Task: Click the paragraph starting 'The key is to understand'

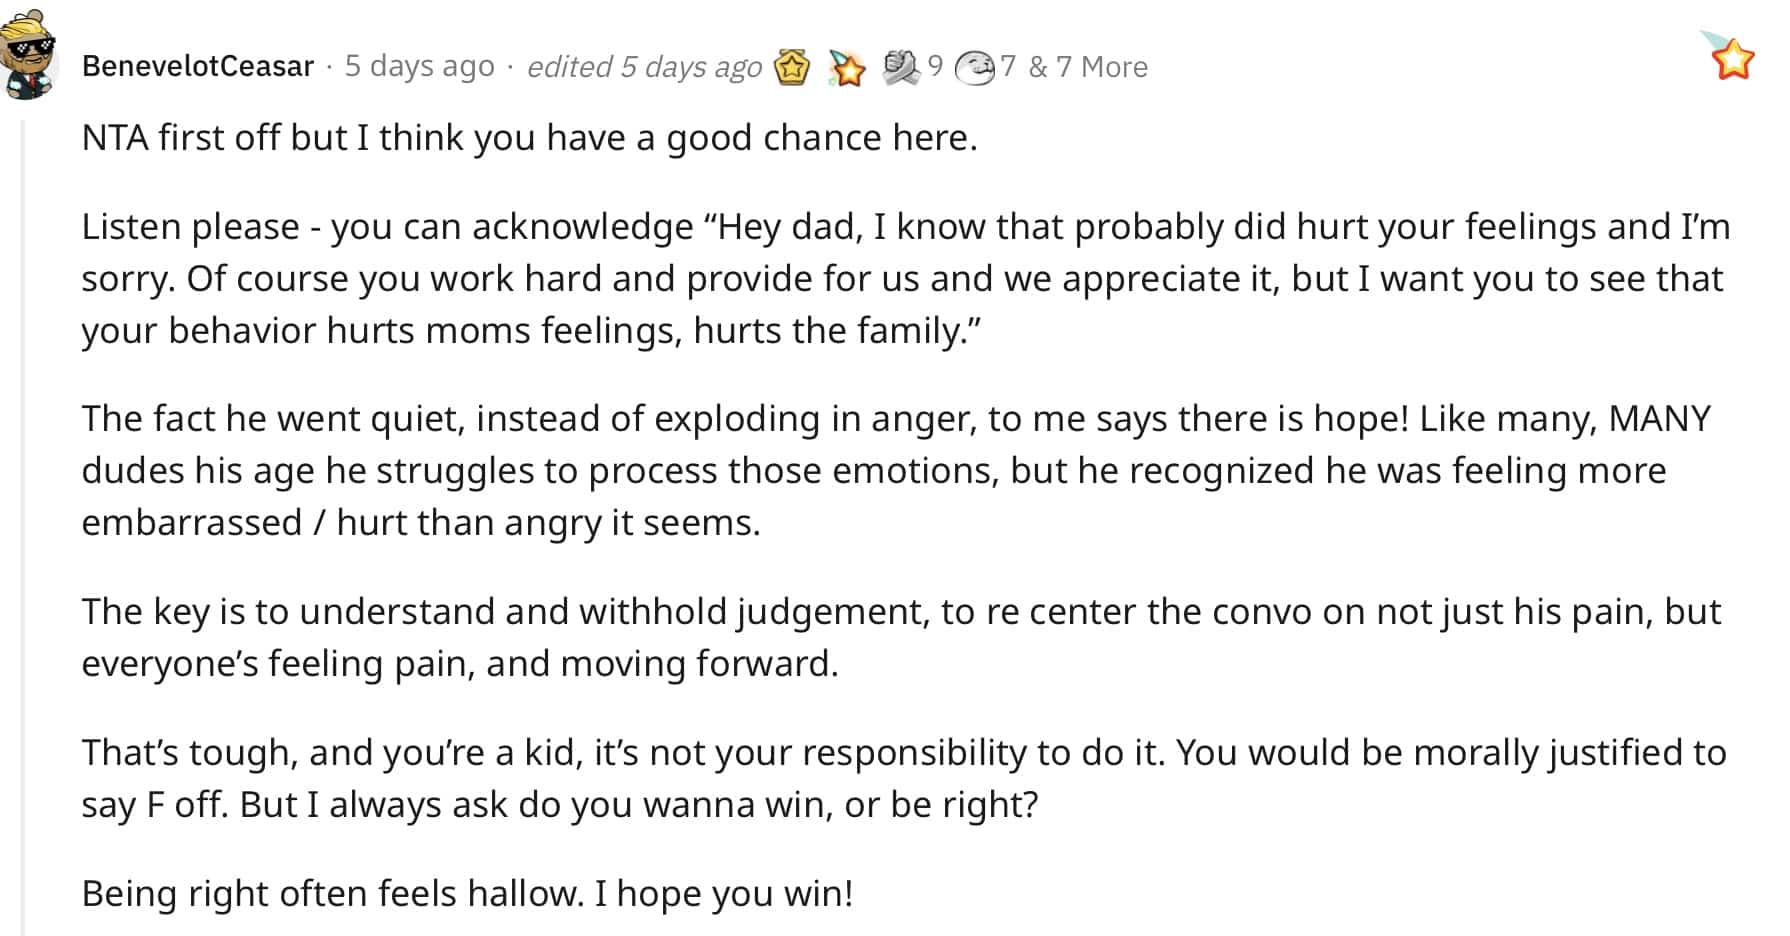Action: pos(902,637)
